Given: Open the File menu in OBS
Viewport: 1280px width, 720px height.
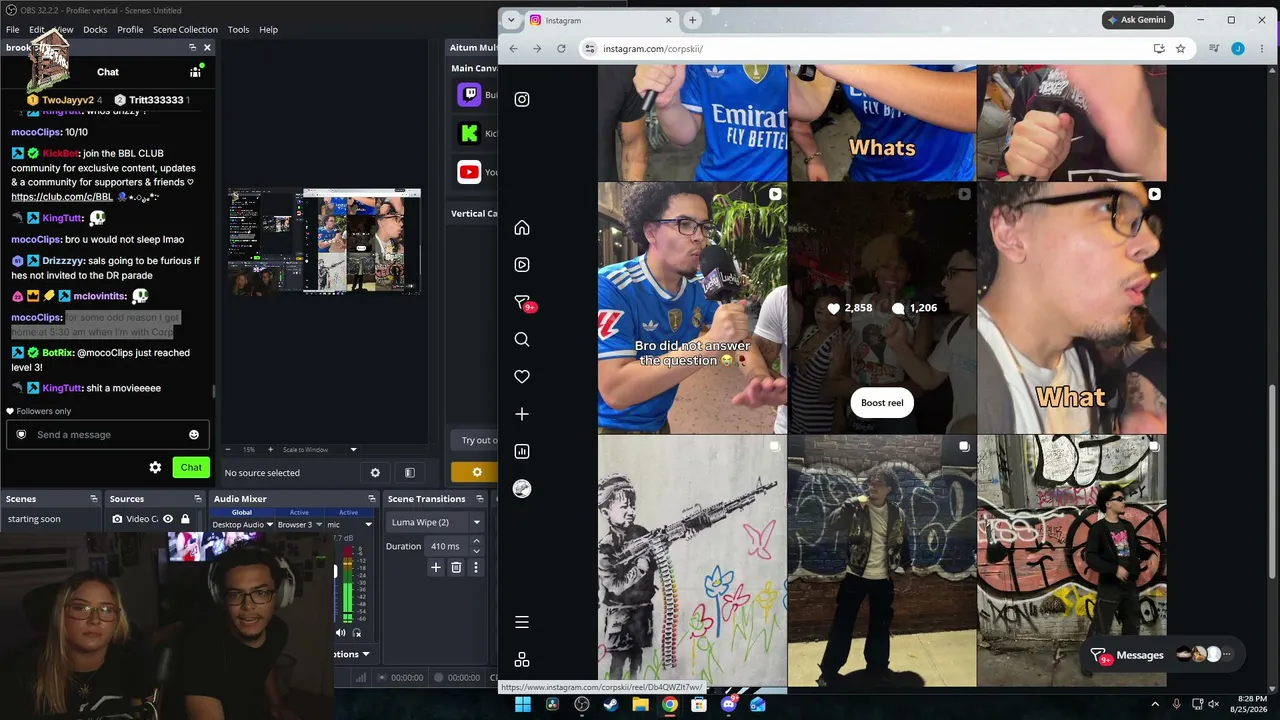Looking at the screenshot, I should [12, 29].
